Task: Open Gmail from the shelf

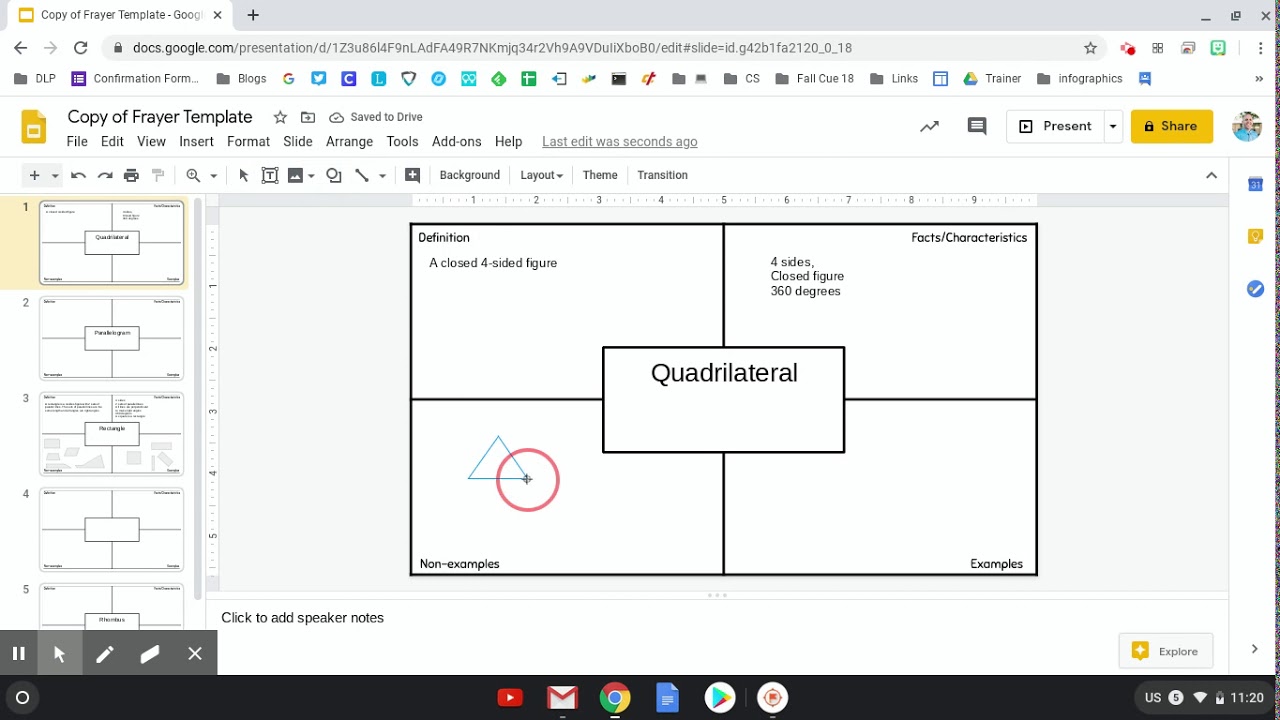Action: [x=563, y=698]
